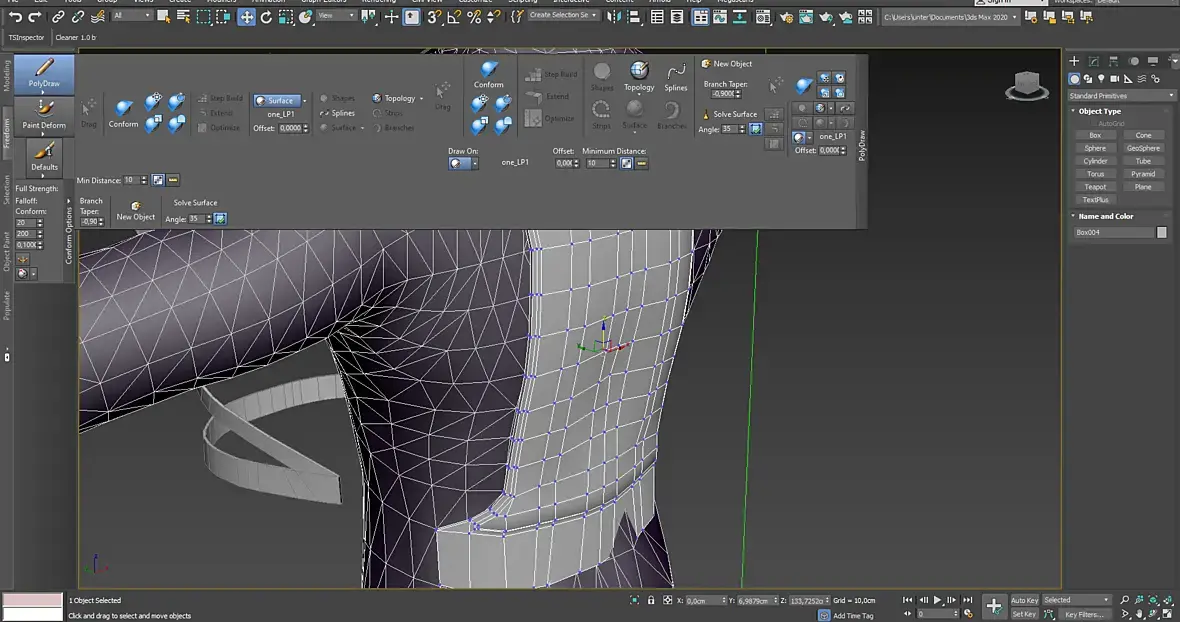The width and height of the screenshot is (1180, 622).
Task: Click the Defaults brush settings icon
Action: 44,156
